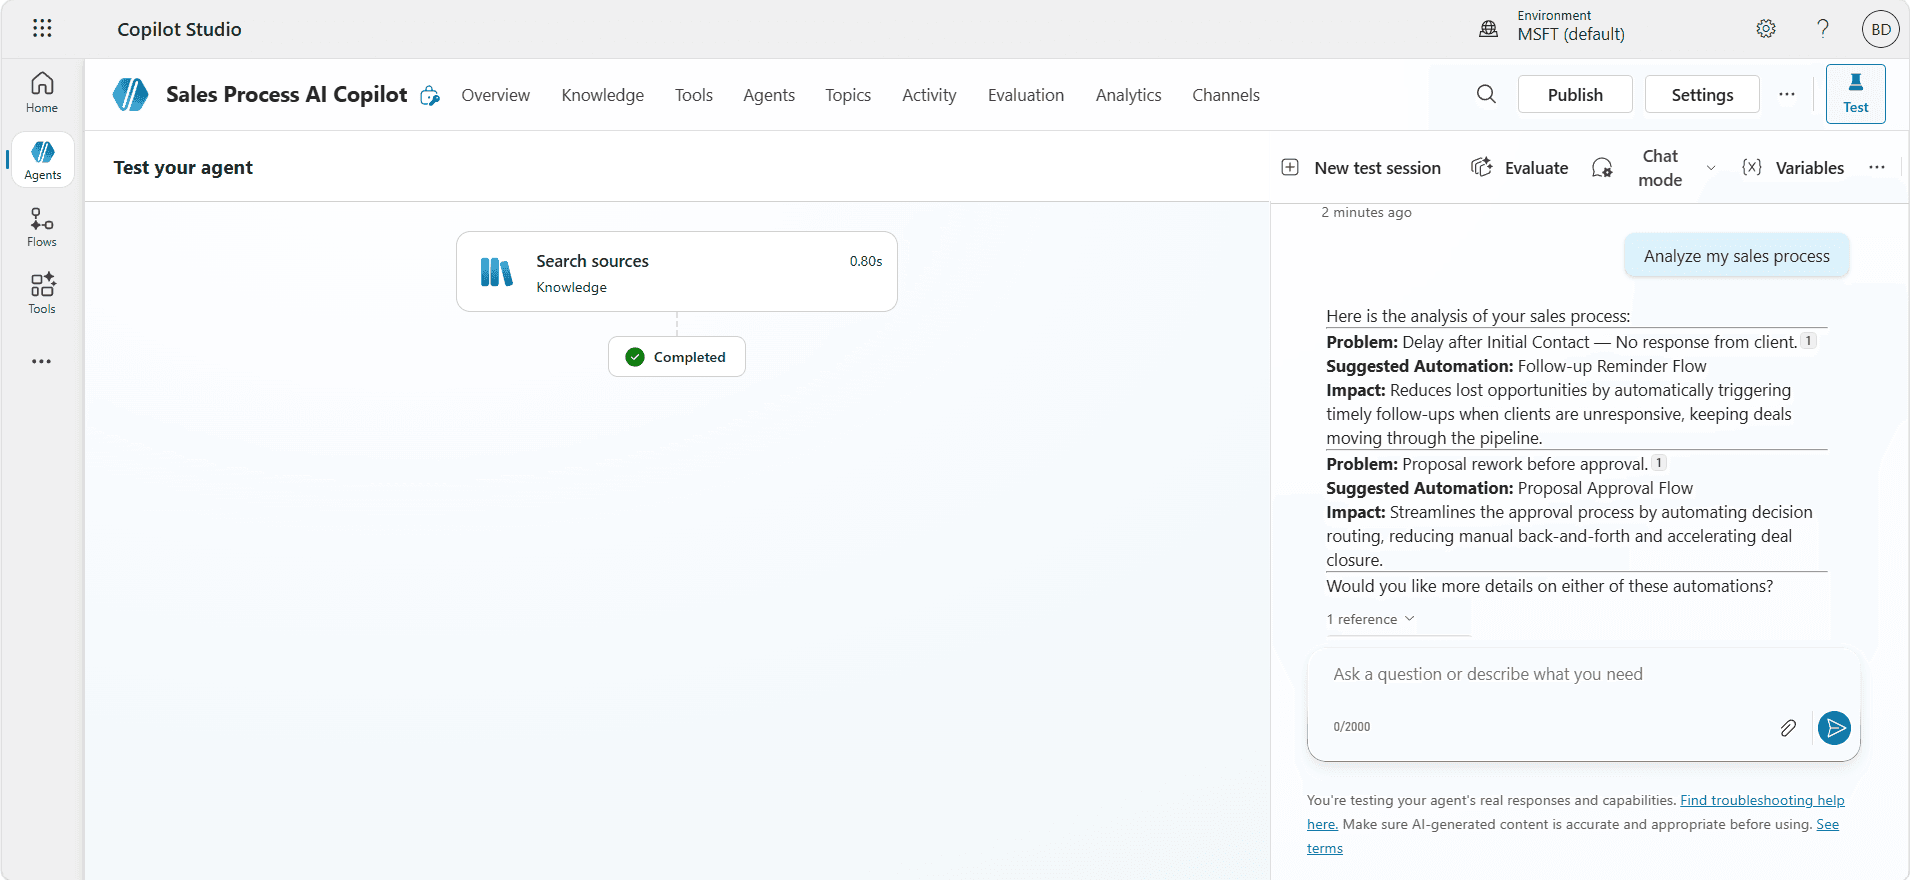Viewport: 1912px width, 880px height.
Task: Open the See terms link
Action: 1827,825
